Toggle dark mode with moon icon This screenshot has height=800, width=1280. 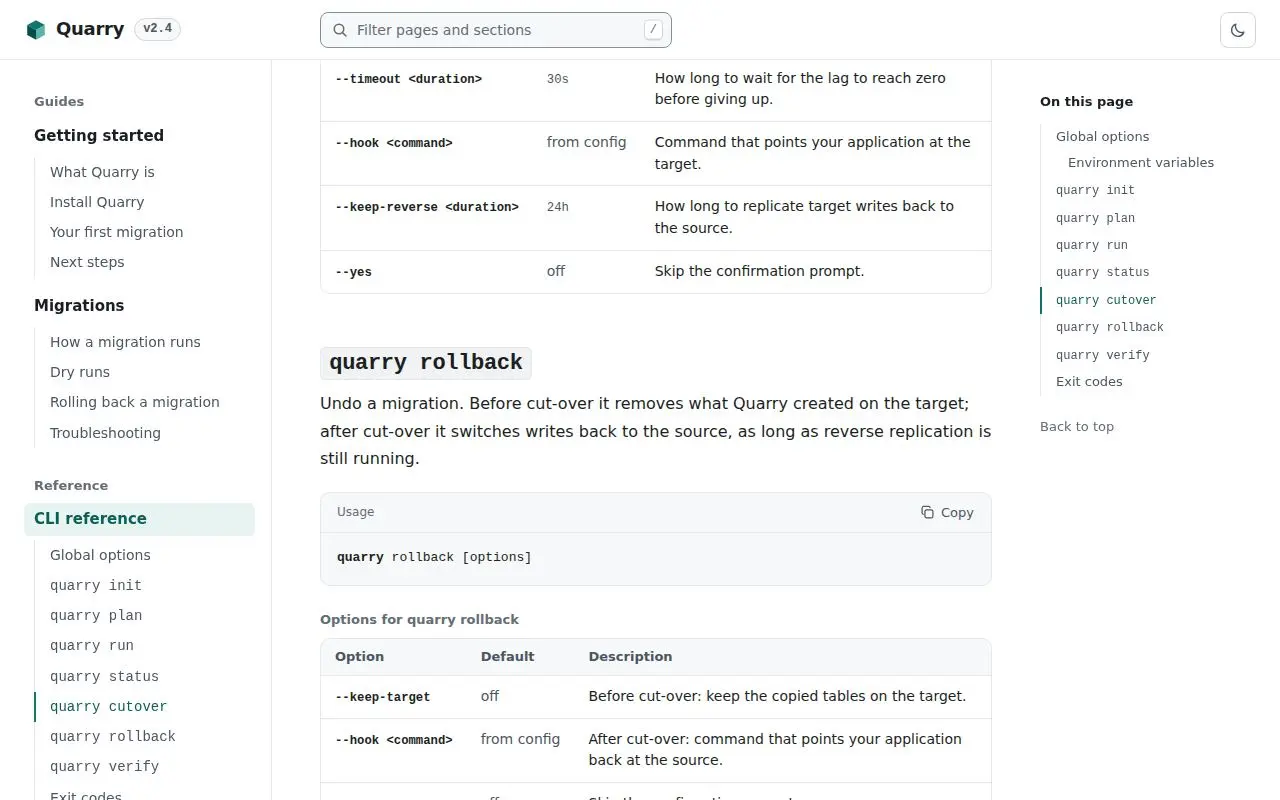point(1238,30)
